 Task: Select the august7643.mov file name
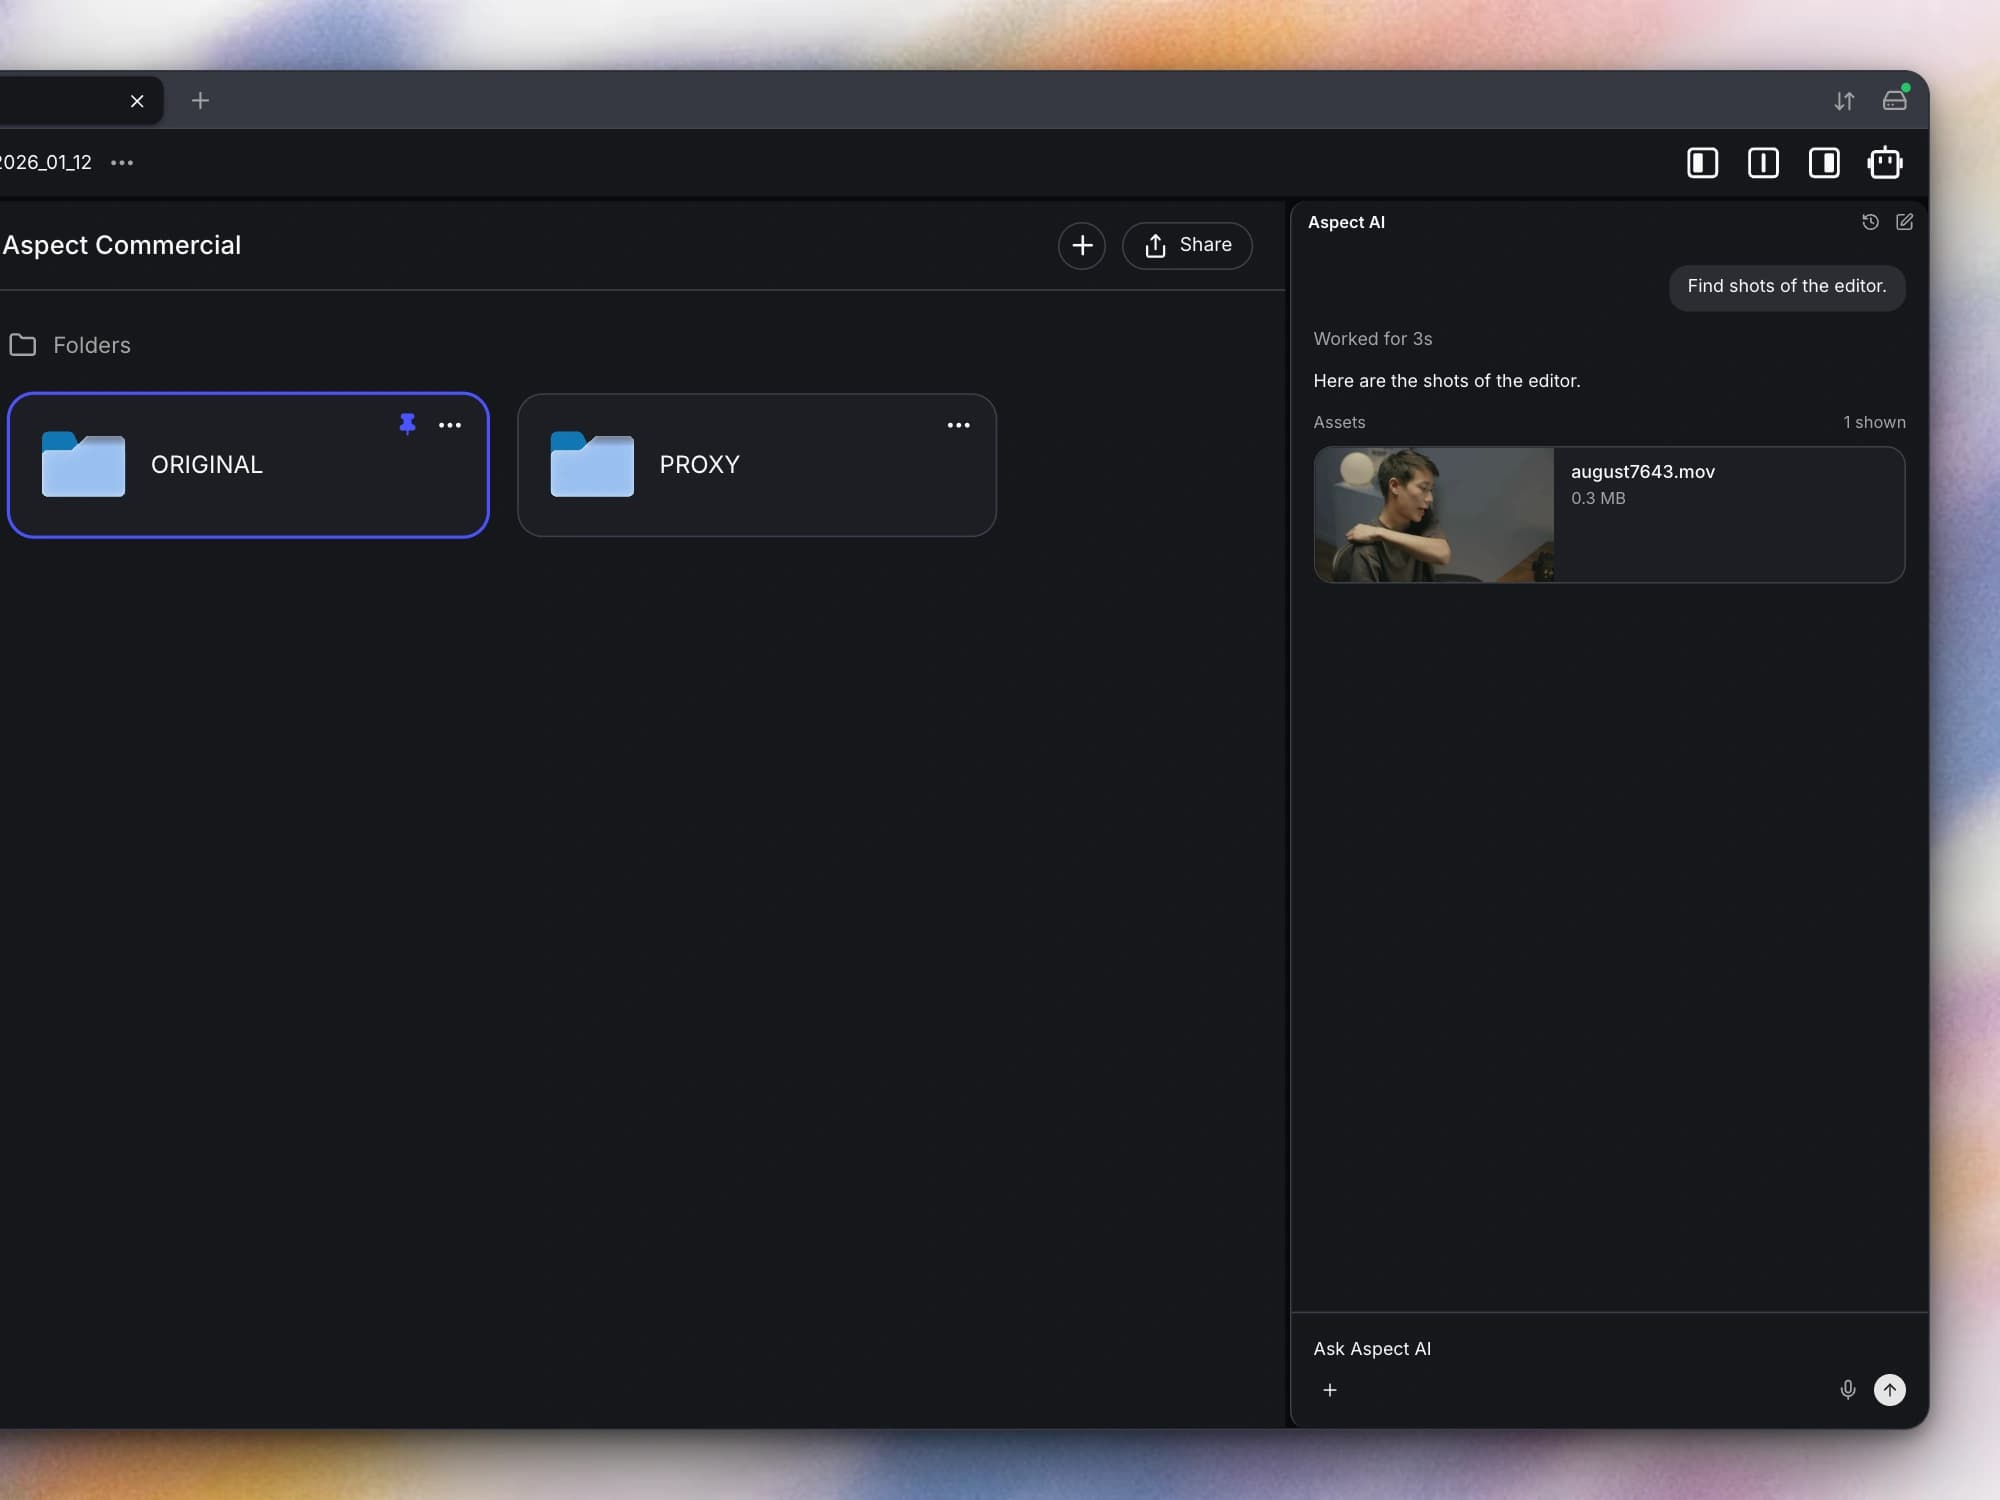pyautogui.click(x=1642, y=472)
